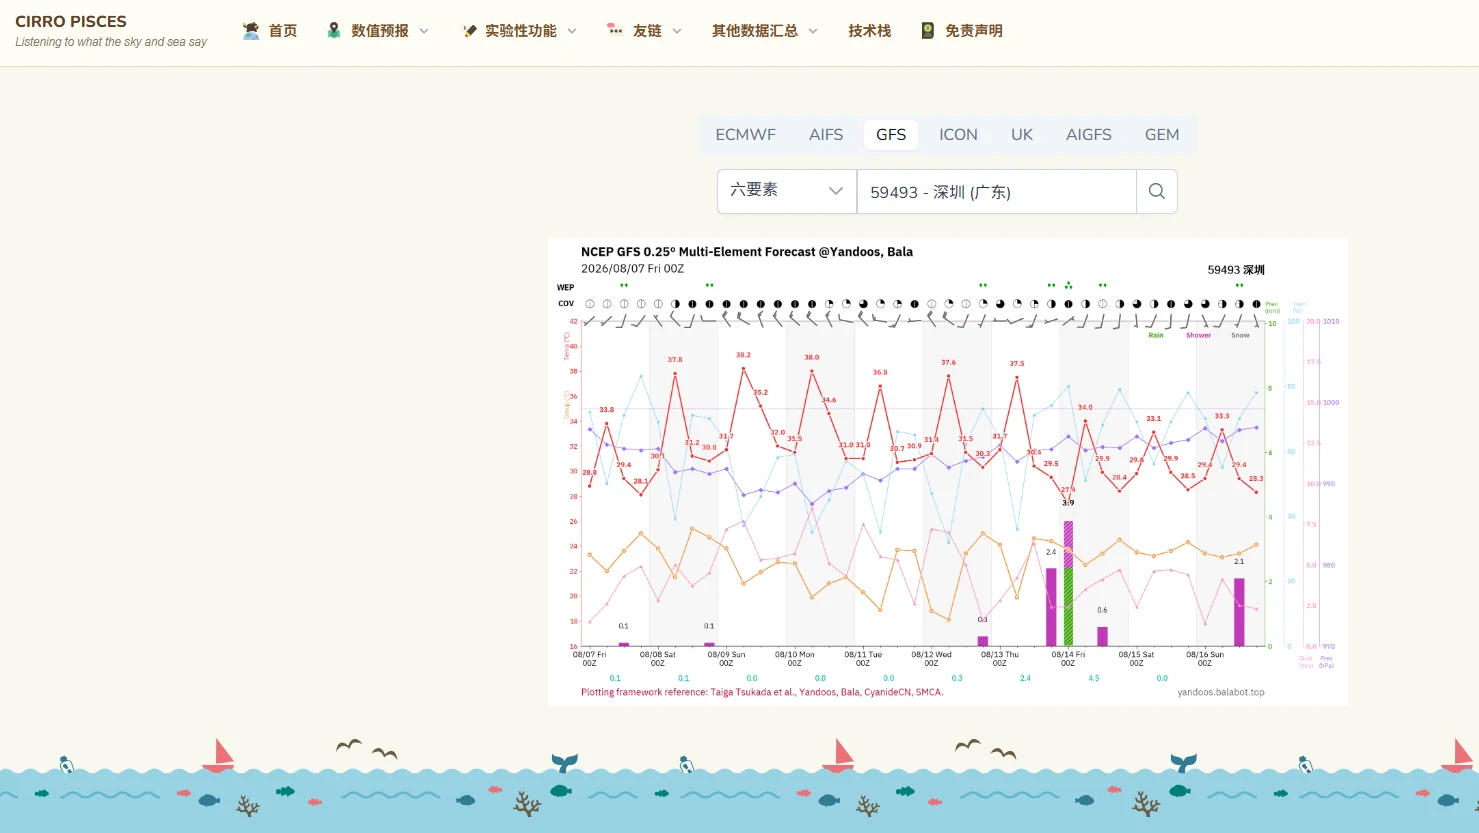The height and width of the screenshot is (833, 1479).
Task: Expand the 友链 menu chevron
Action: 677,31
